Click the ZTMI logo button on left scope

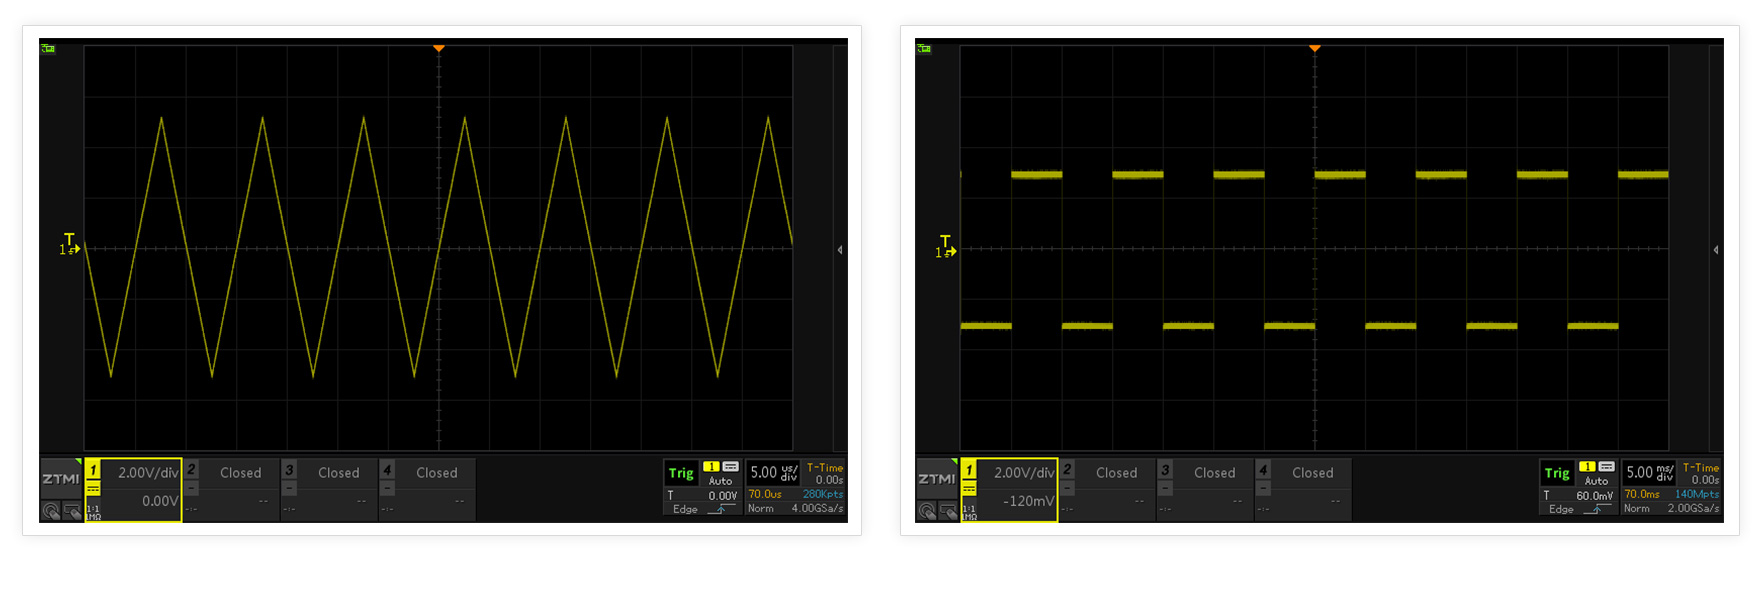tap(60, 479)
